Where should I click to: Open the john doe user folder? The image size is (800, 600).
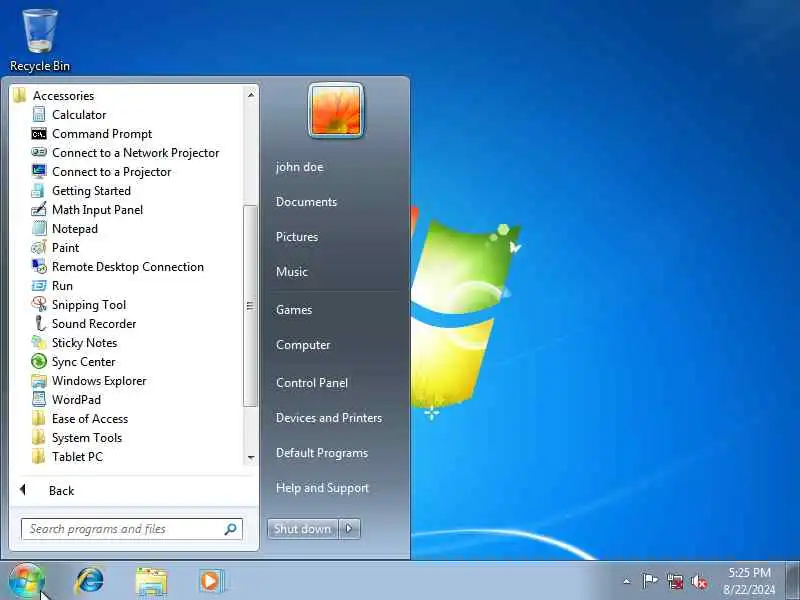299,167
